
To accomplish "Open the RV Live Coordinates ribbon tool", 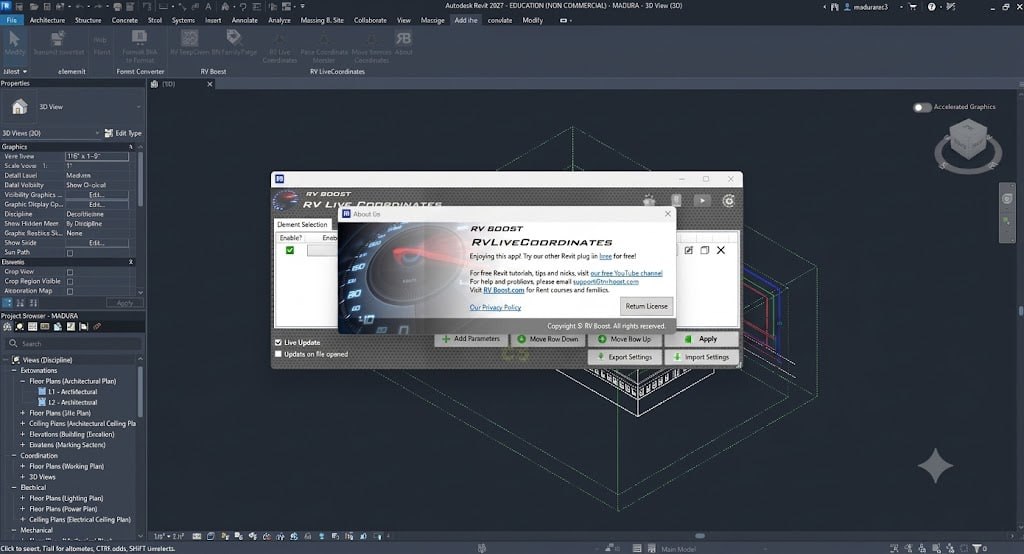I will [x=280, y=46].
